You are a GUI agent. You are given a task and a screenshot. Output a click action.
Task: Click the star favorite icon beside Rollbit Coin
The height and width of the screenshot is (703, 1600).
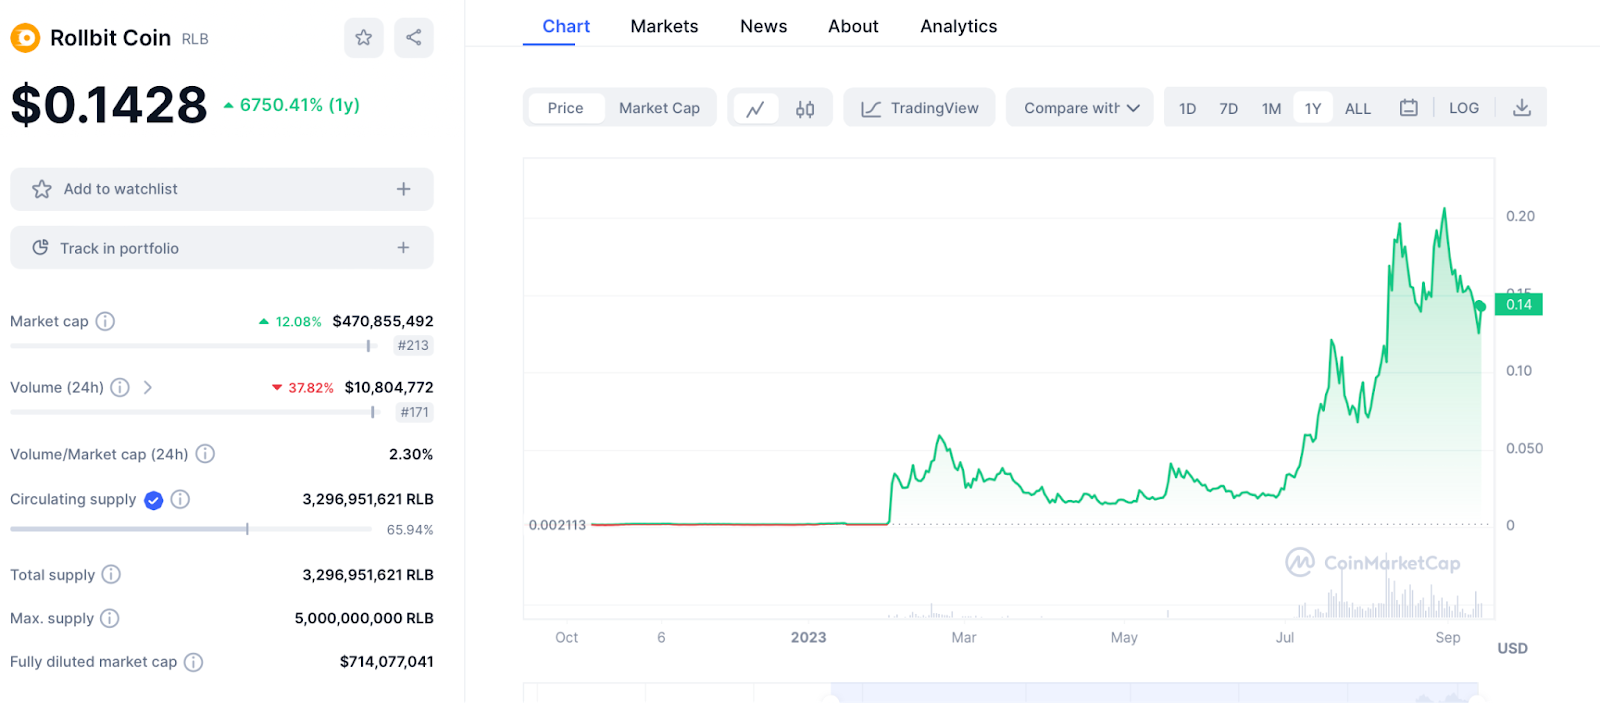(x=363, y=38)
